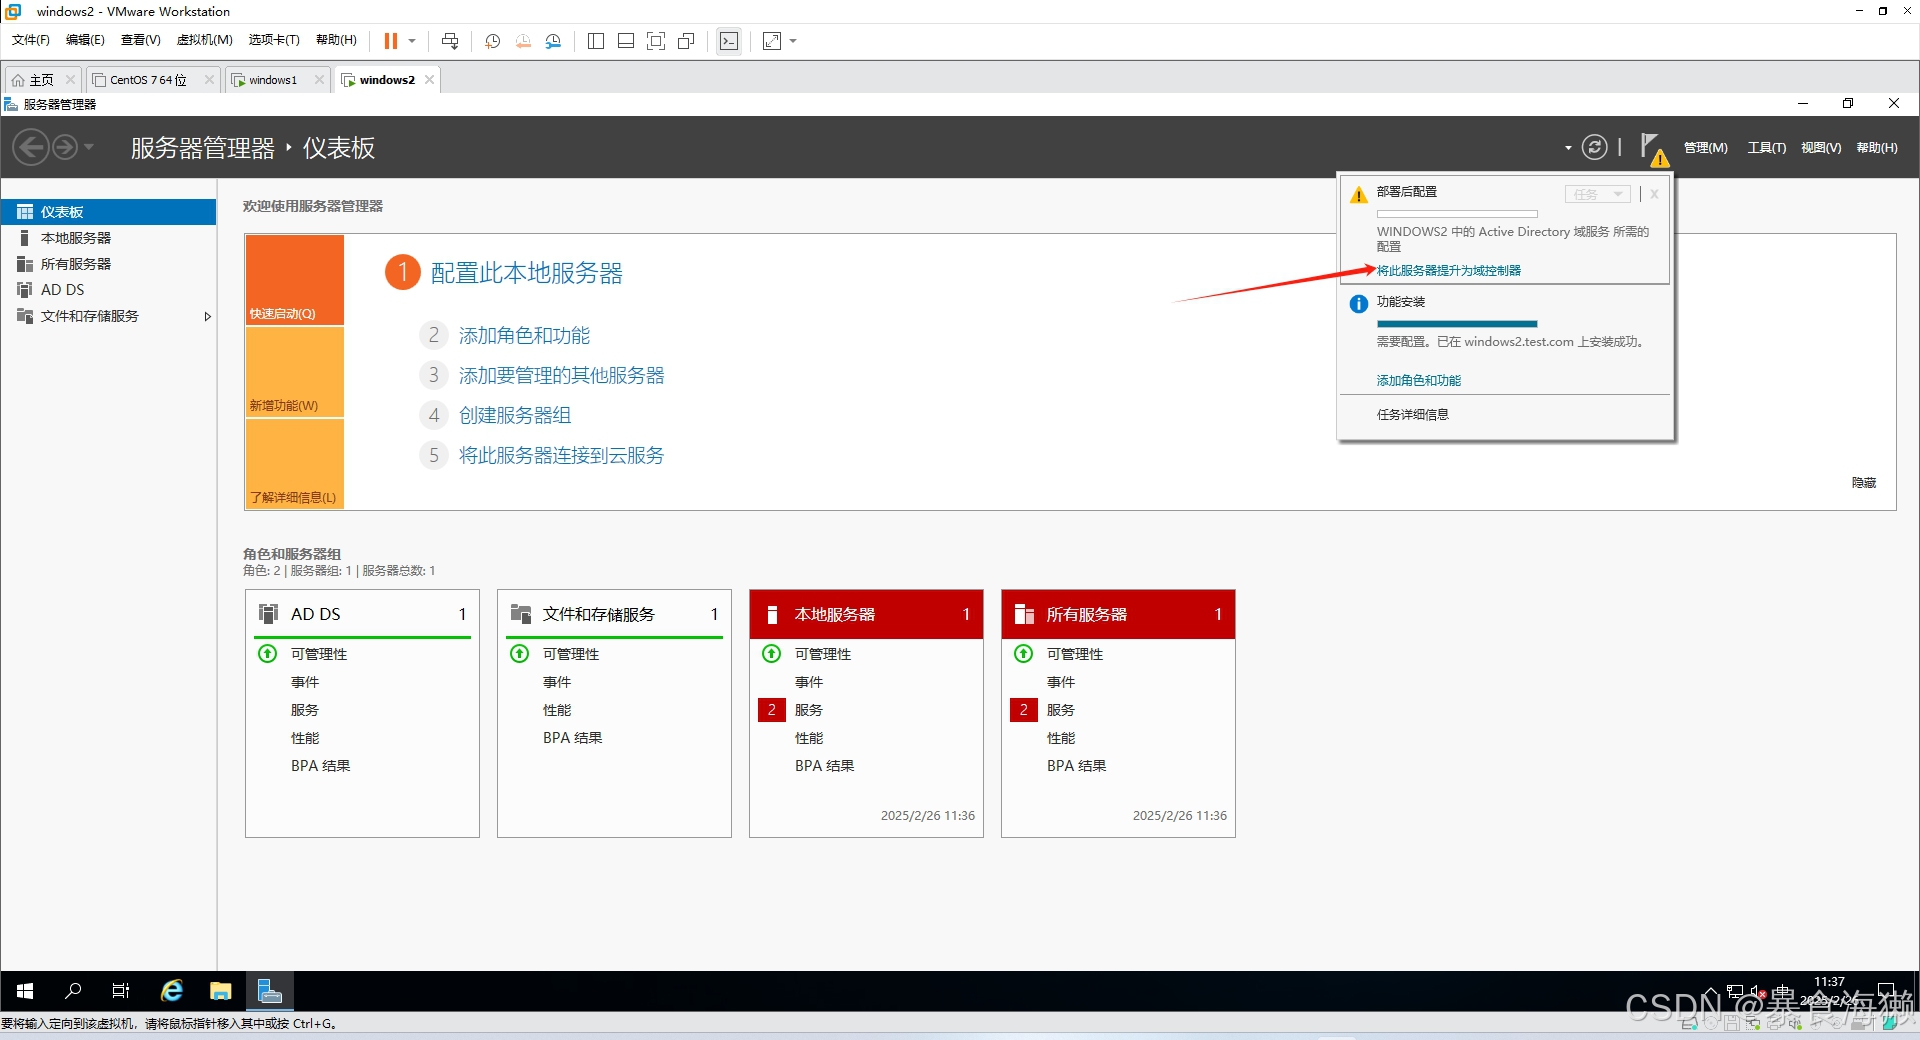Open the snapshot manager icon

pos(553,41)
